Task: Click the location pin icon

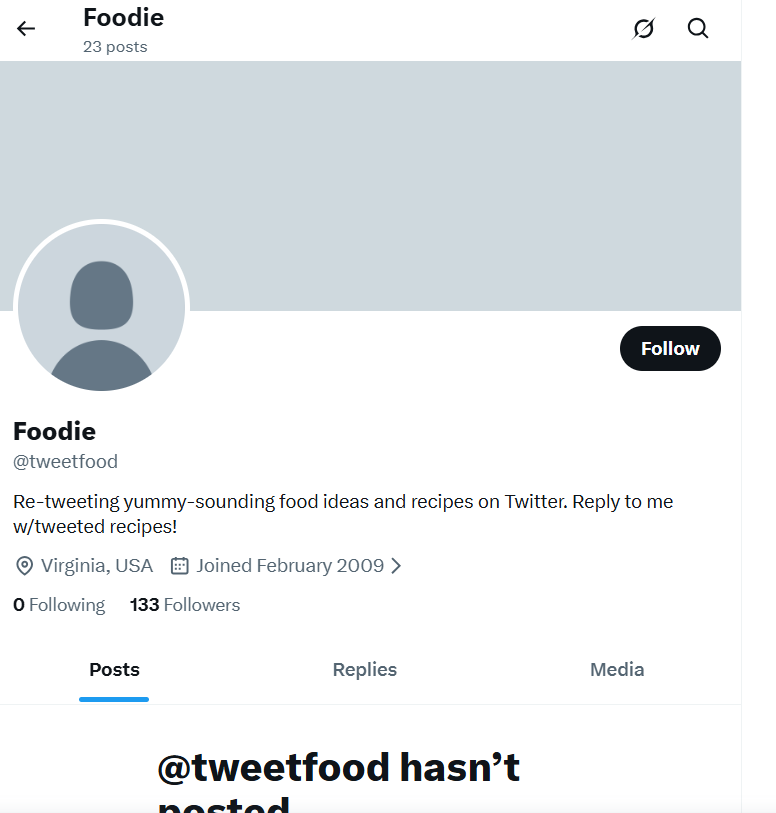Action: [x=24, y=566]
